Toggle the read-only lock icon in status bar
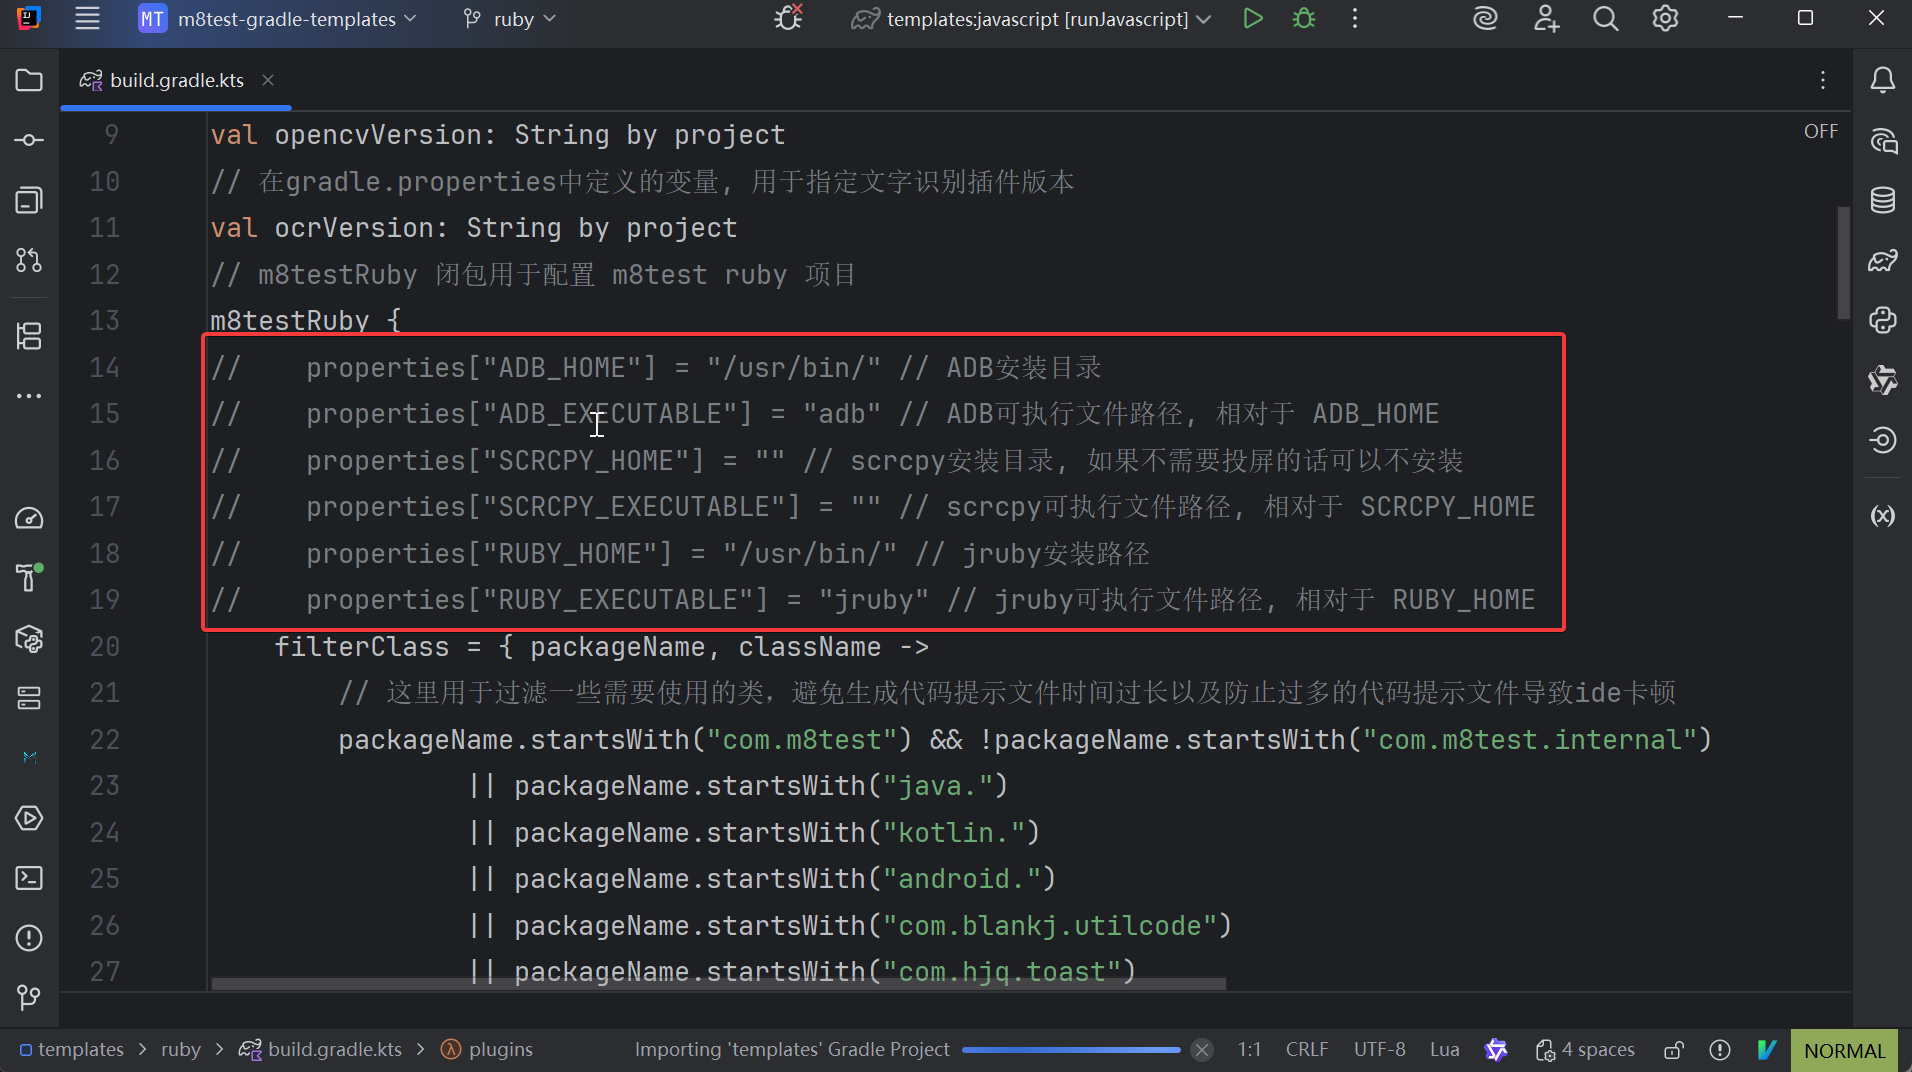The height and width of the screenshot is (1072, 1912). (x=1673, y=1050)
